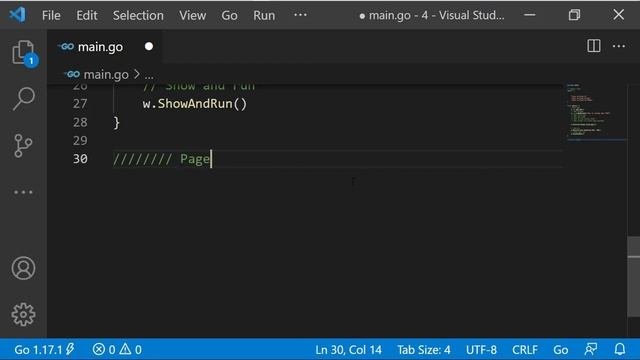The height and width of the screenshot is (360, 640).
Task: Change the Go language mode in status bar
Action: (x=560, y=350)
